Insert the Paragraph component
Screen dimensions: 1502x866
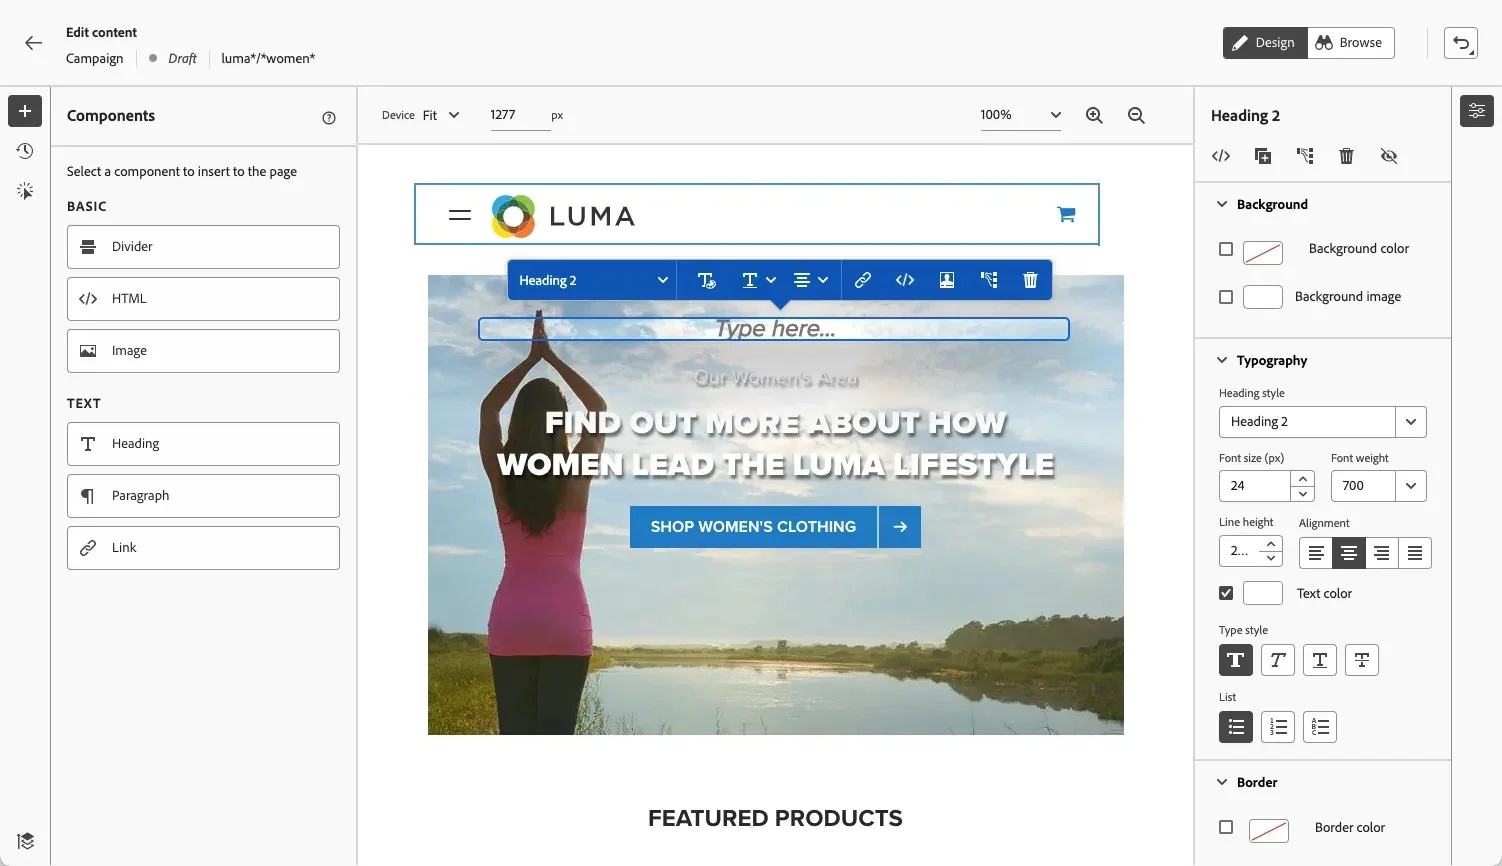203,496
